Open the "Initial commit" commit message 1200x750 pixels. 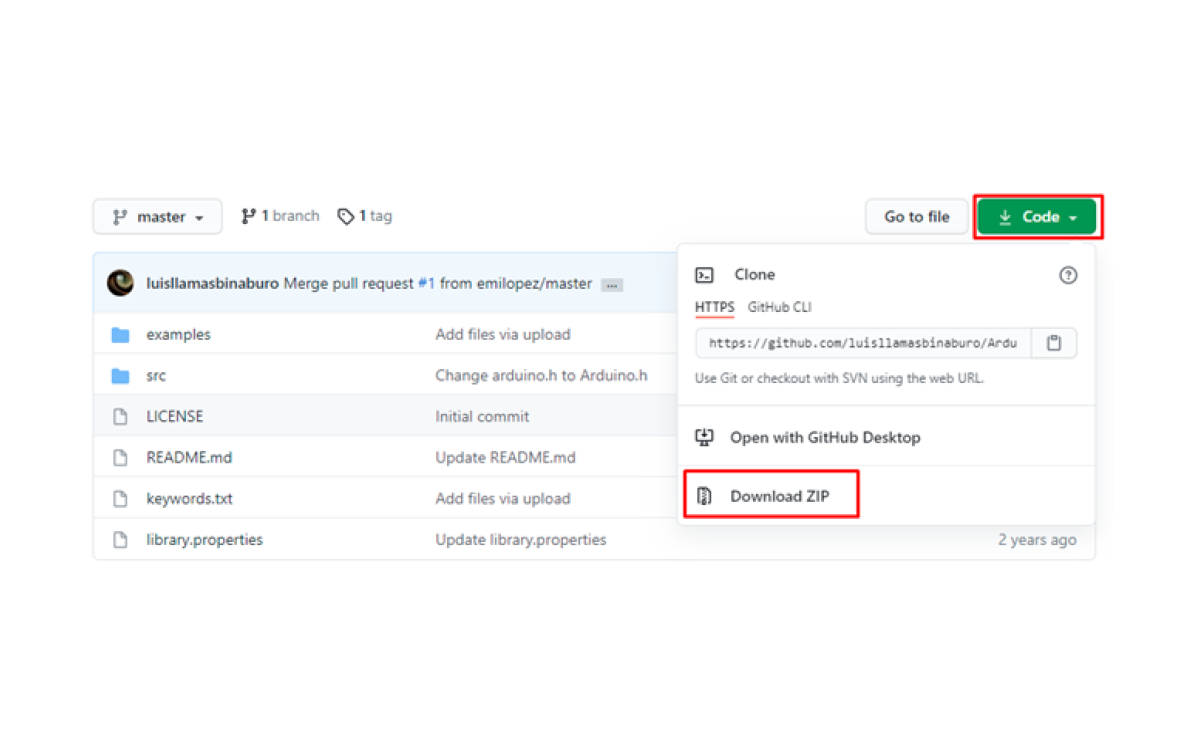[x=482, y=417]
